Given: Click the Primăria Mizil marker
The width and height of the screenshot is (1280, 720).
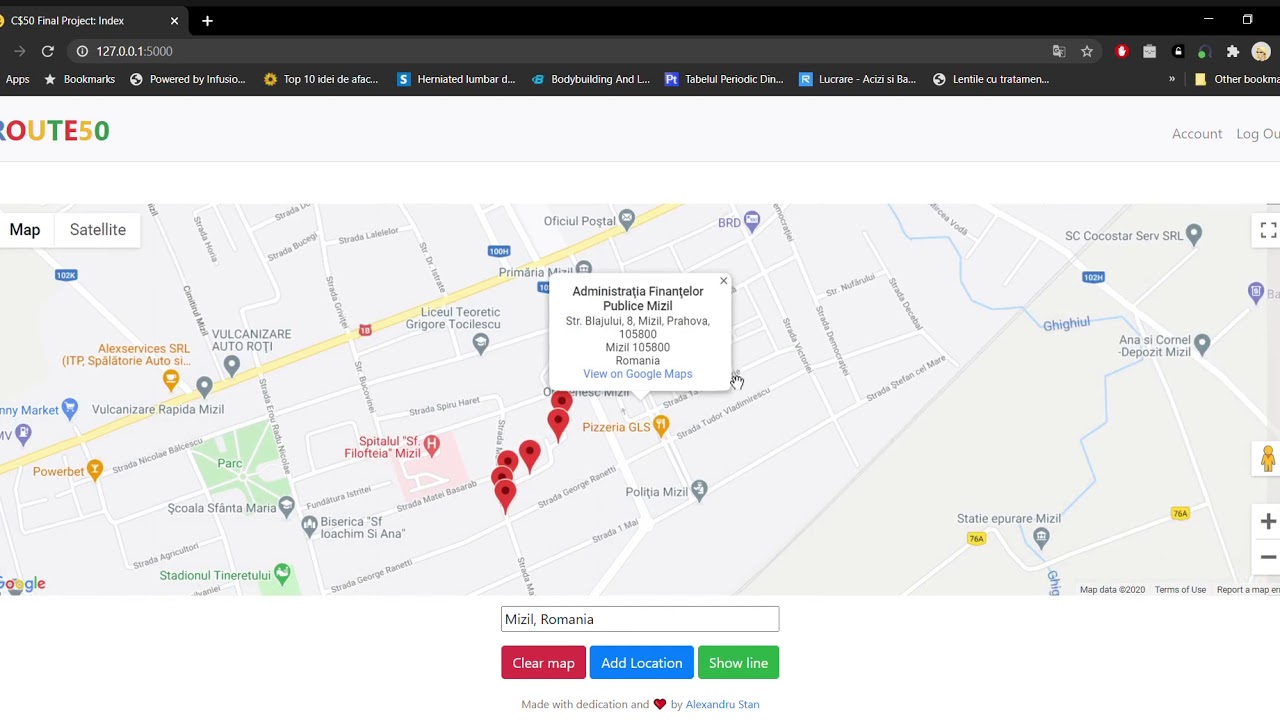Looking at the screenshot, I should (x=584, y=268).
